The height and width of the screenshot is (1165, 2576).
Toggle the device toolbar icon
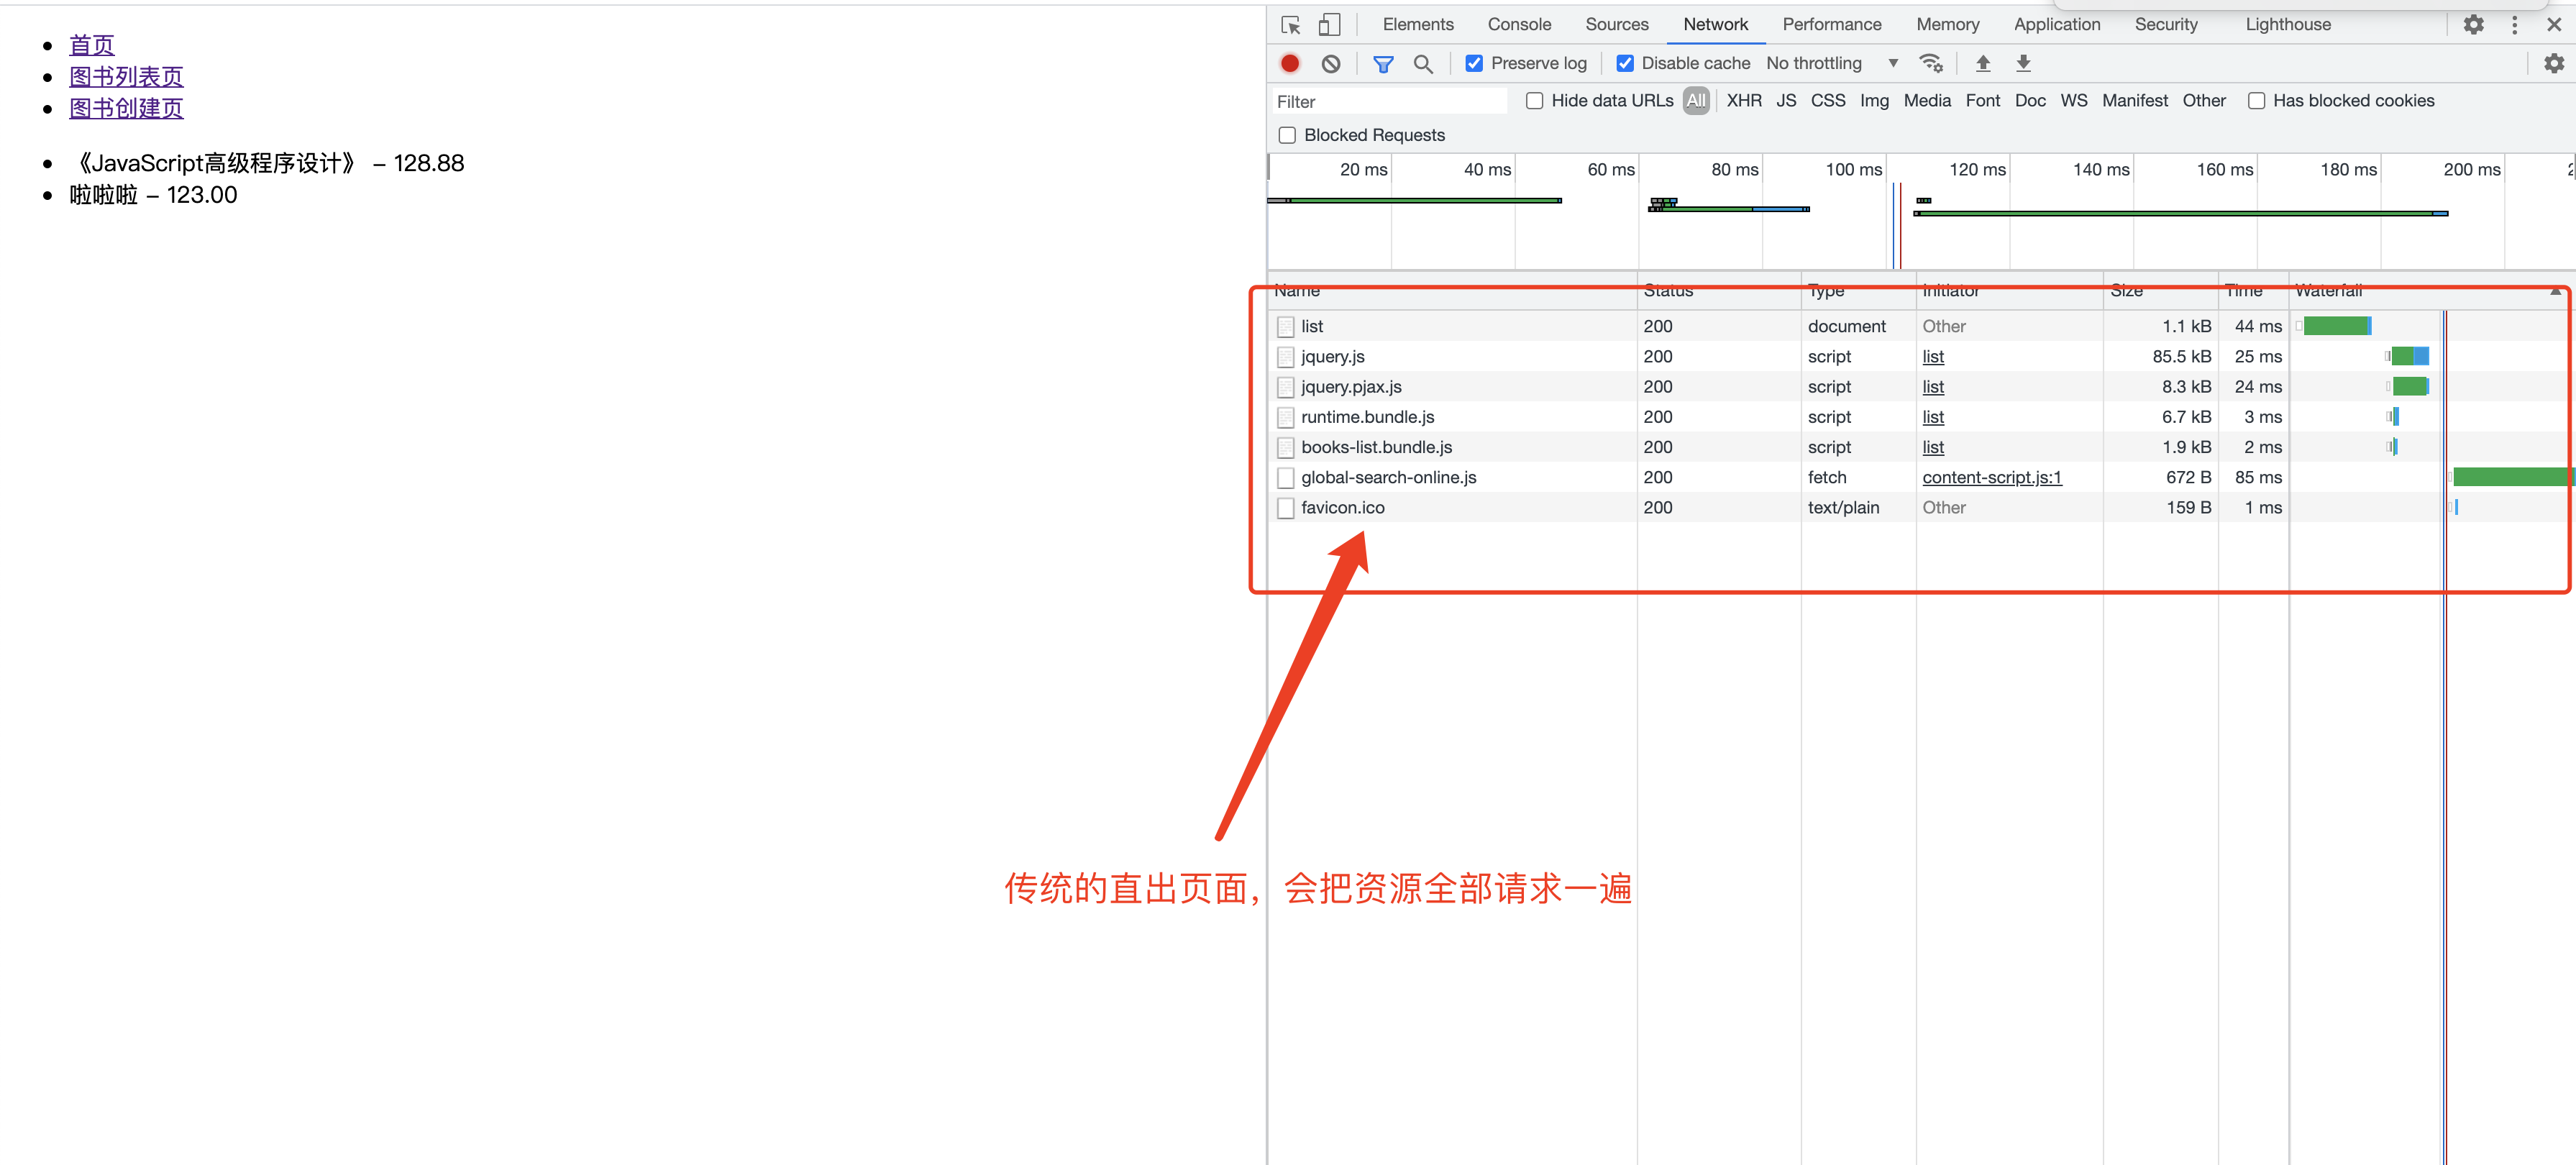coord(1329,25)
